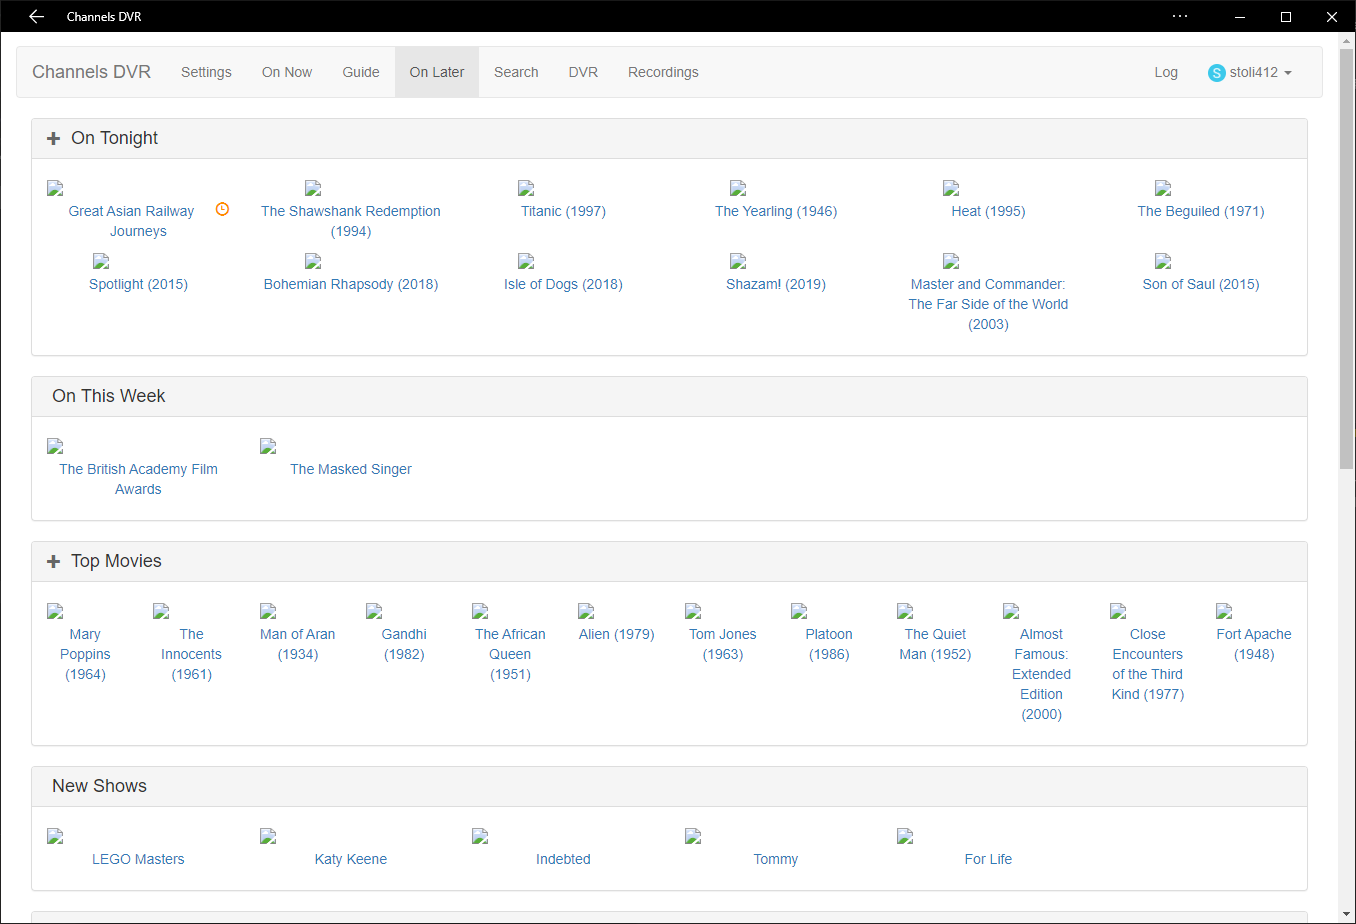Open the Search tab
This screenshot has width=1356, height=924.
click(516, 72)
